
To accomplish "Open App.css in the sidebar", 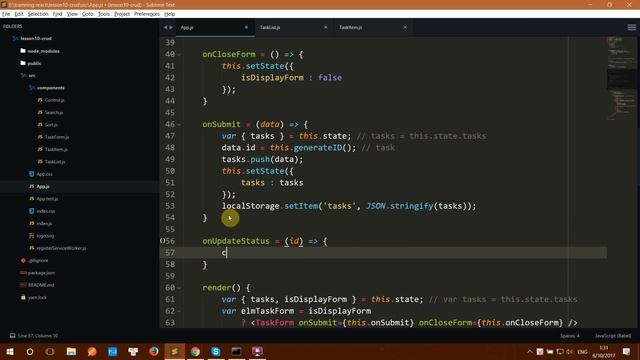I will pos(44,174).
